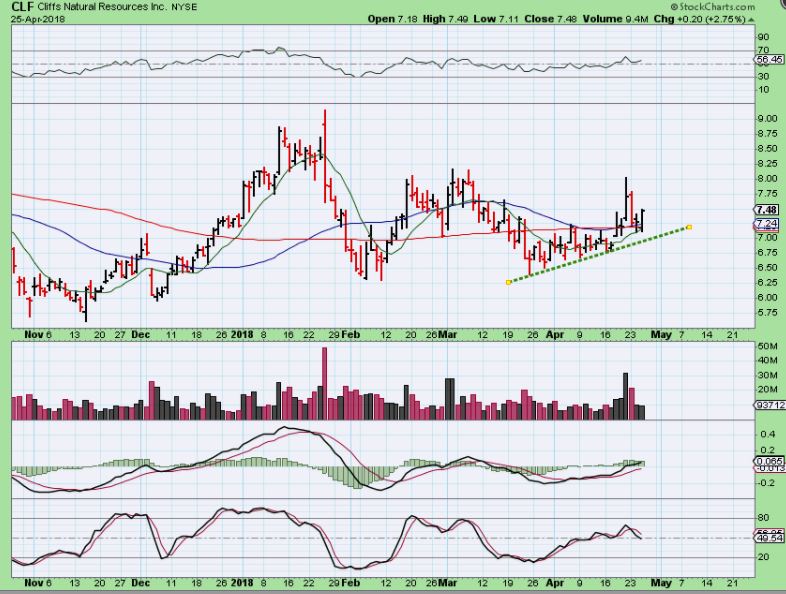Click the 6.00 price axis label

pos(768,297)
